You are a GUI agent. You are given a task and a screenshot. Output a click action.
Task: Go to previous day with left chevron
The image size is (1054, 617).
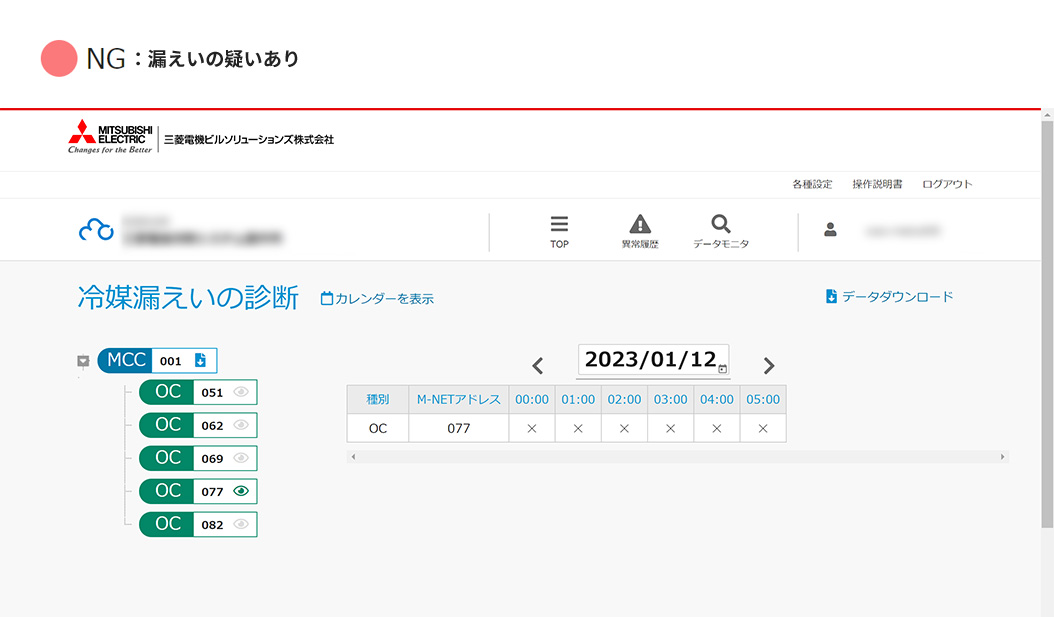(538, 365)
